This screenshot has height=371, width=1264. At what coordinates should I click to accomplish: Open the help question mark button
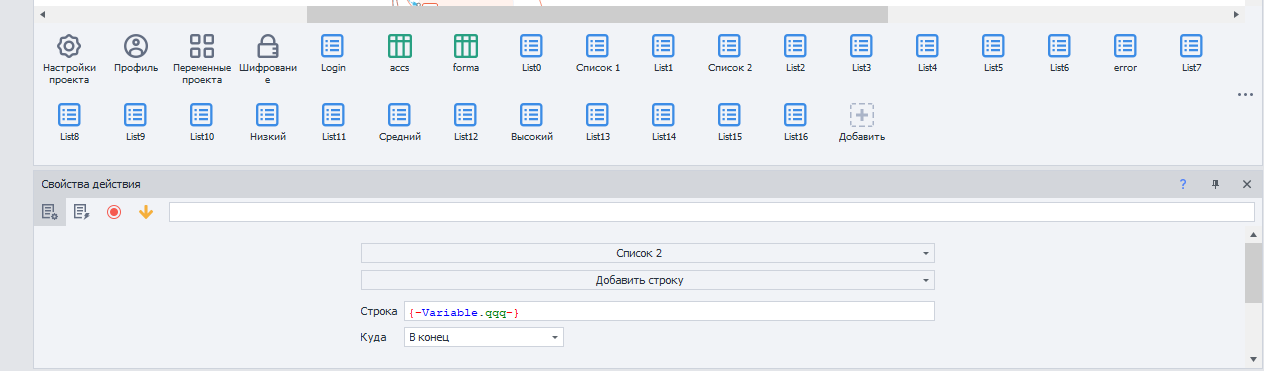coord(1183,184)
